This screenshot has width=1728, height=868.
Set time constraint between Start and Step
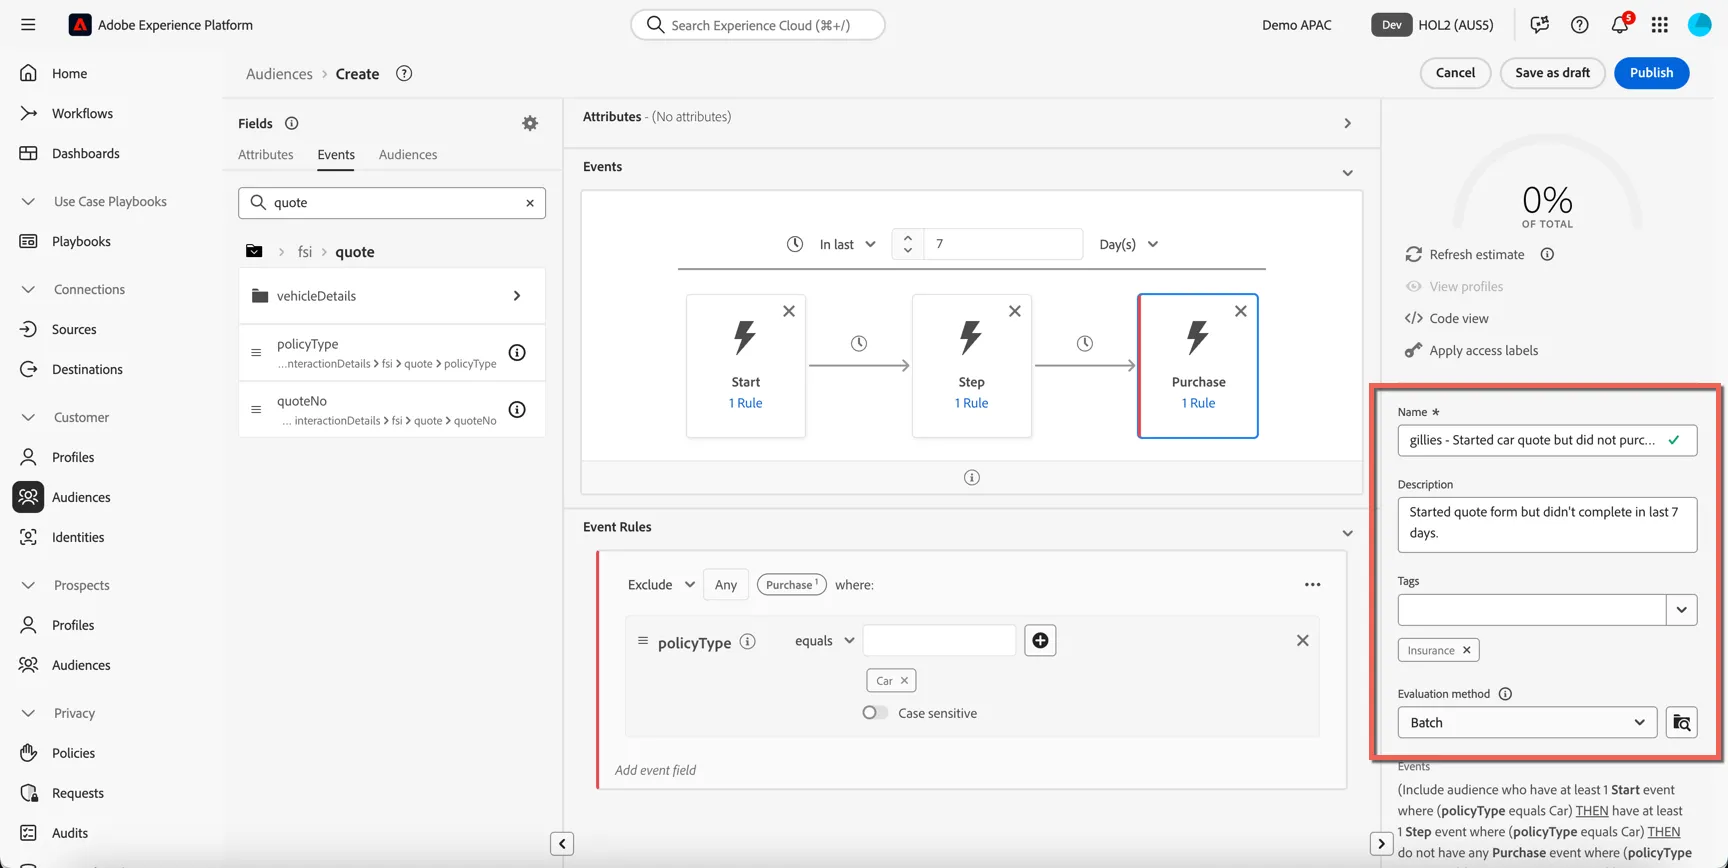pos(859,343)
